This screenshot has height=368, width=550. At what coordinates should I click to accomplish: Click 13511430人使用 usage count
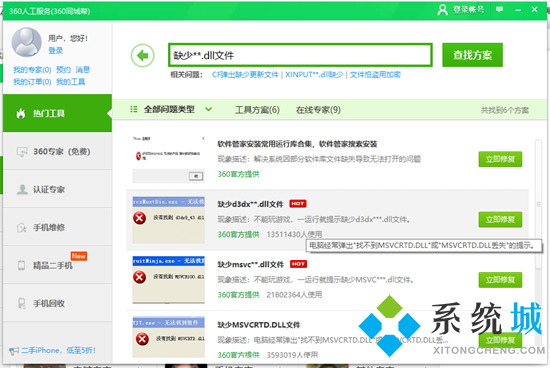pos(294,234)
